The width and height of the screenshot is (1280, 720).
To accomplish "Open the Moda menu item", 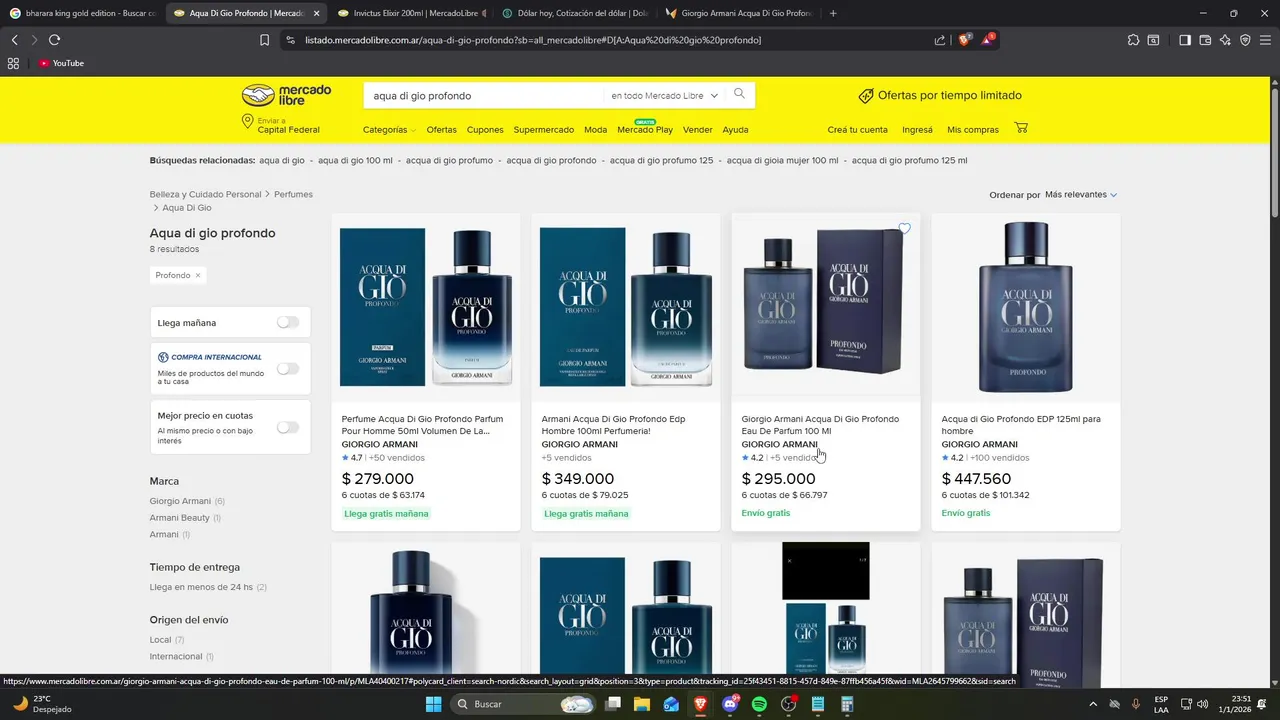I will (596, 130).
